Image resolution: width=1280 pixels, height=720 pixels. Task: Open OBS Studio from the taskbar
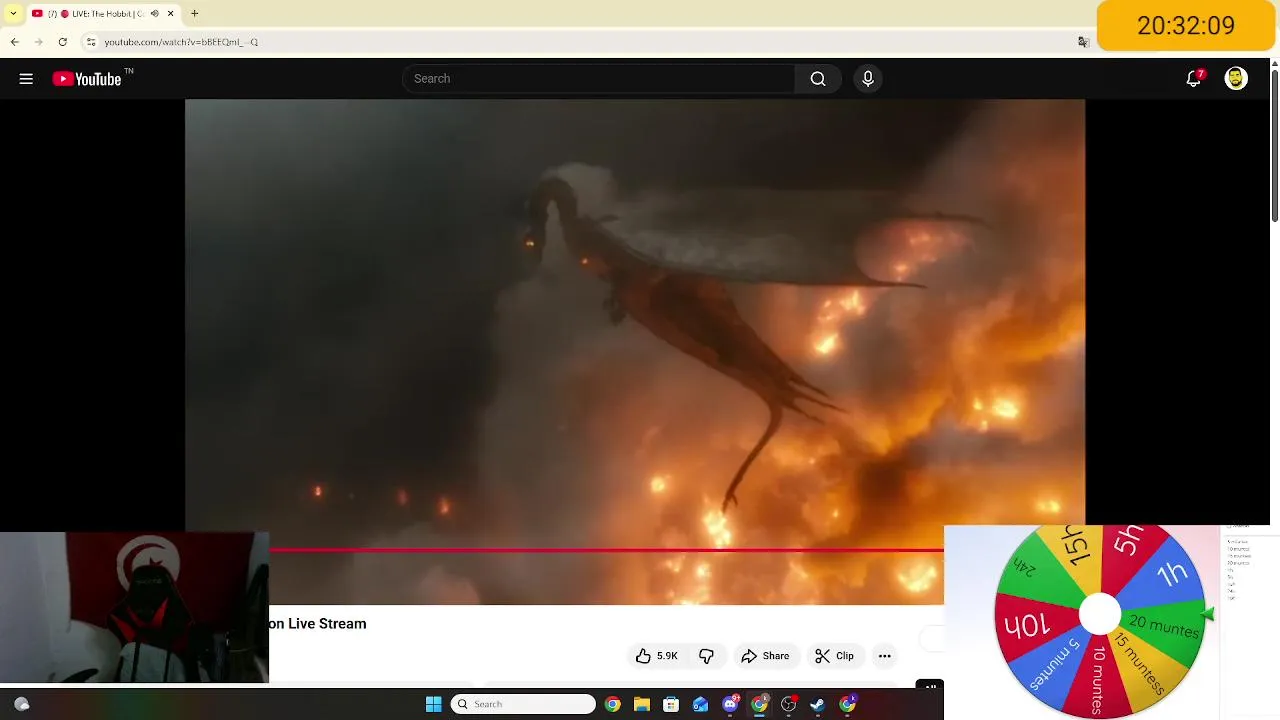pos(789,704)
